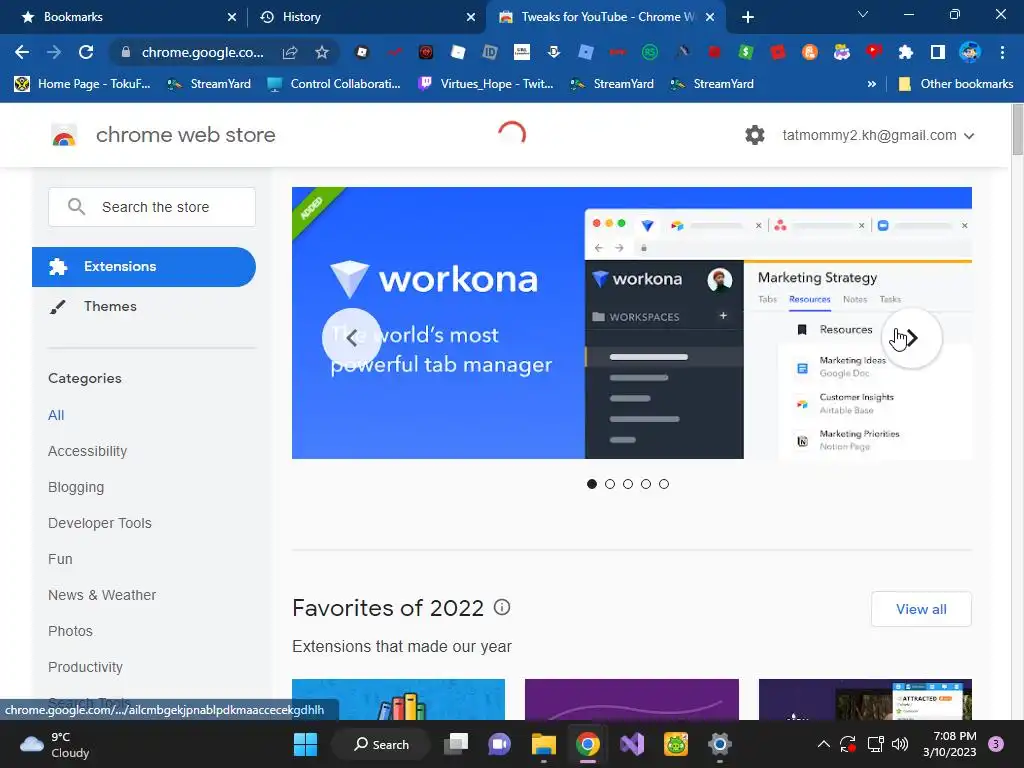Reload the page with the refresh icon
1024x768 pixels.
point(86,52)
